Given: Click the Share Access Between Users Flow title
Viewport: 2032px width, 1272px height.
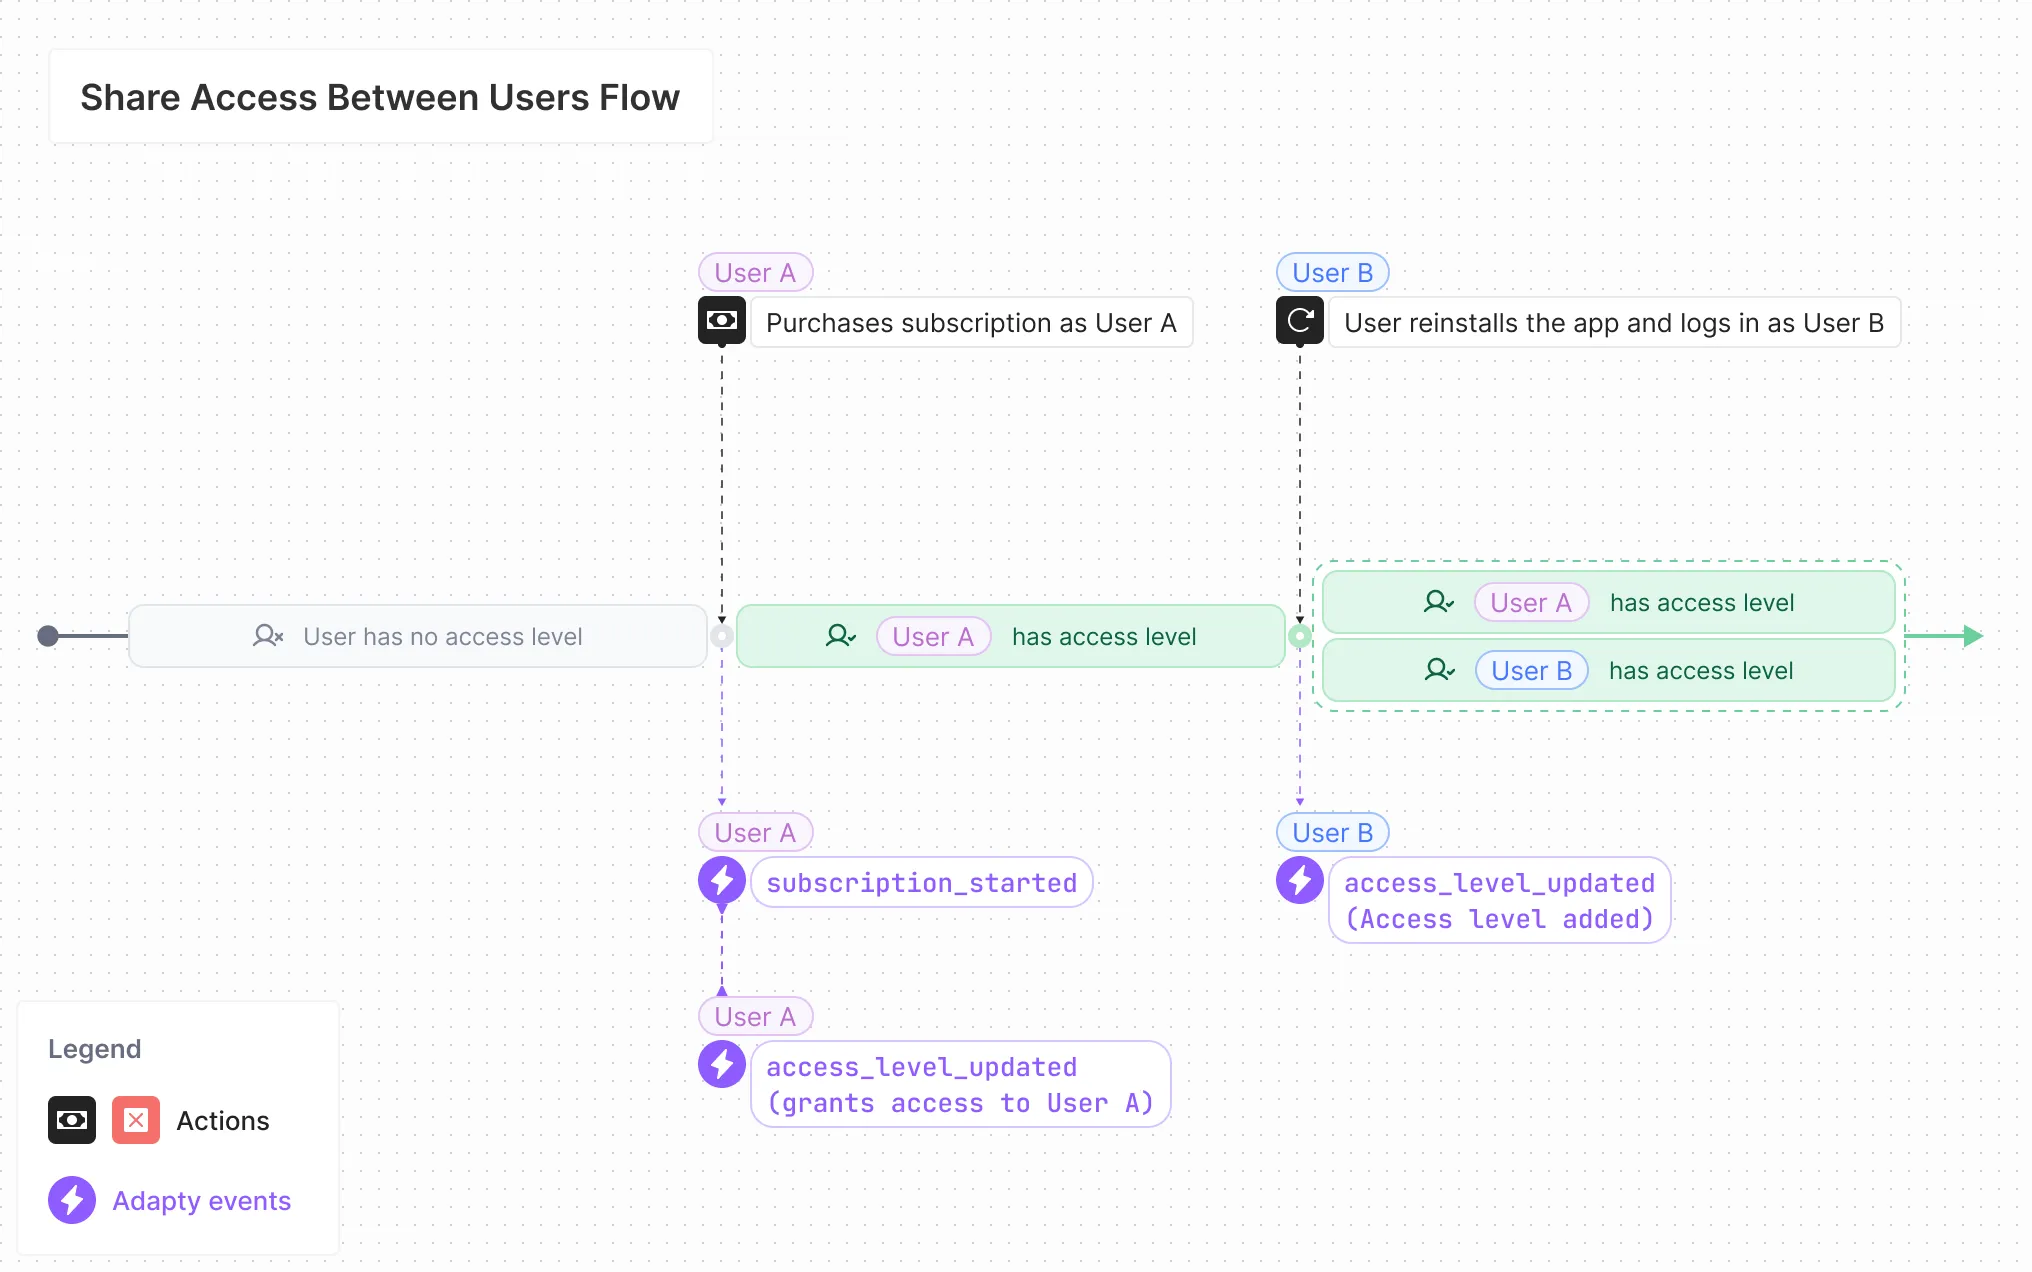Looking at the screenshot, I should pyautogui.click(x=380, y=97).
